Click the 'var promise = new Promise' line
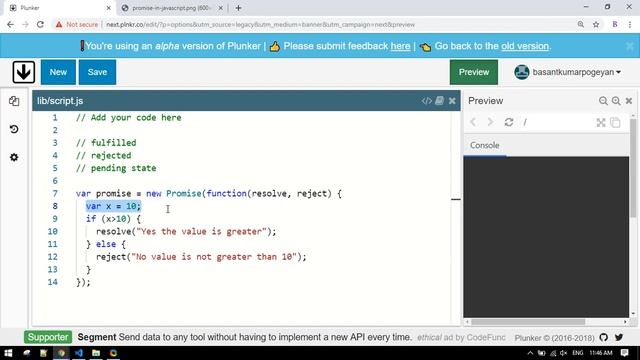The width and height of the screenshot is (640, 360). (209, 193)
